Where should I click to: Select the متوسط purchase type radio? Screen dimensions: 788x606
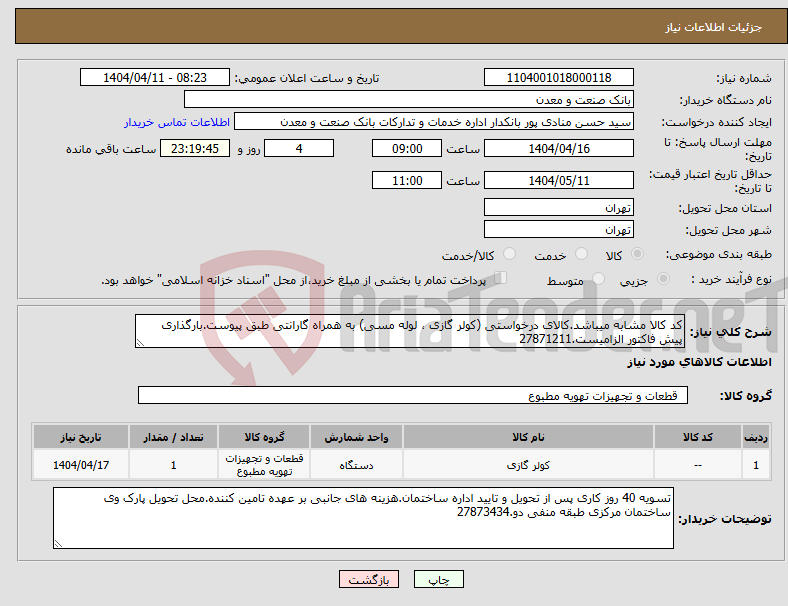coord(599,278)
